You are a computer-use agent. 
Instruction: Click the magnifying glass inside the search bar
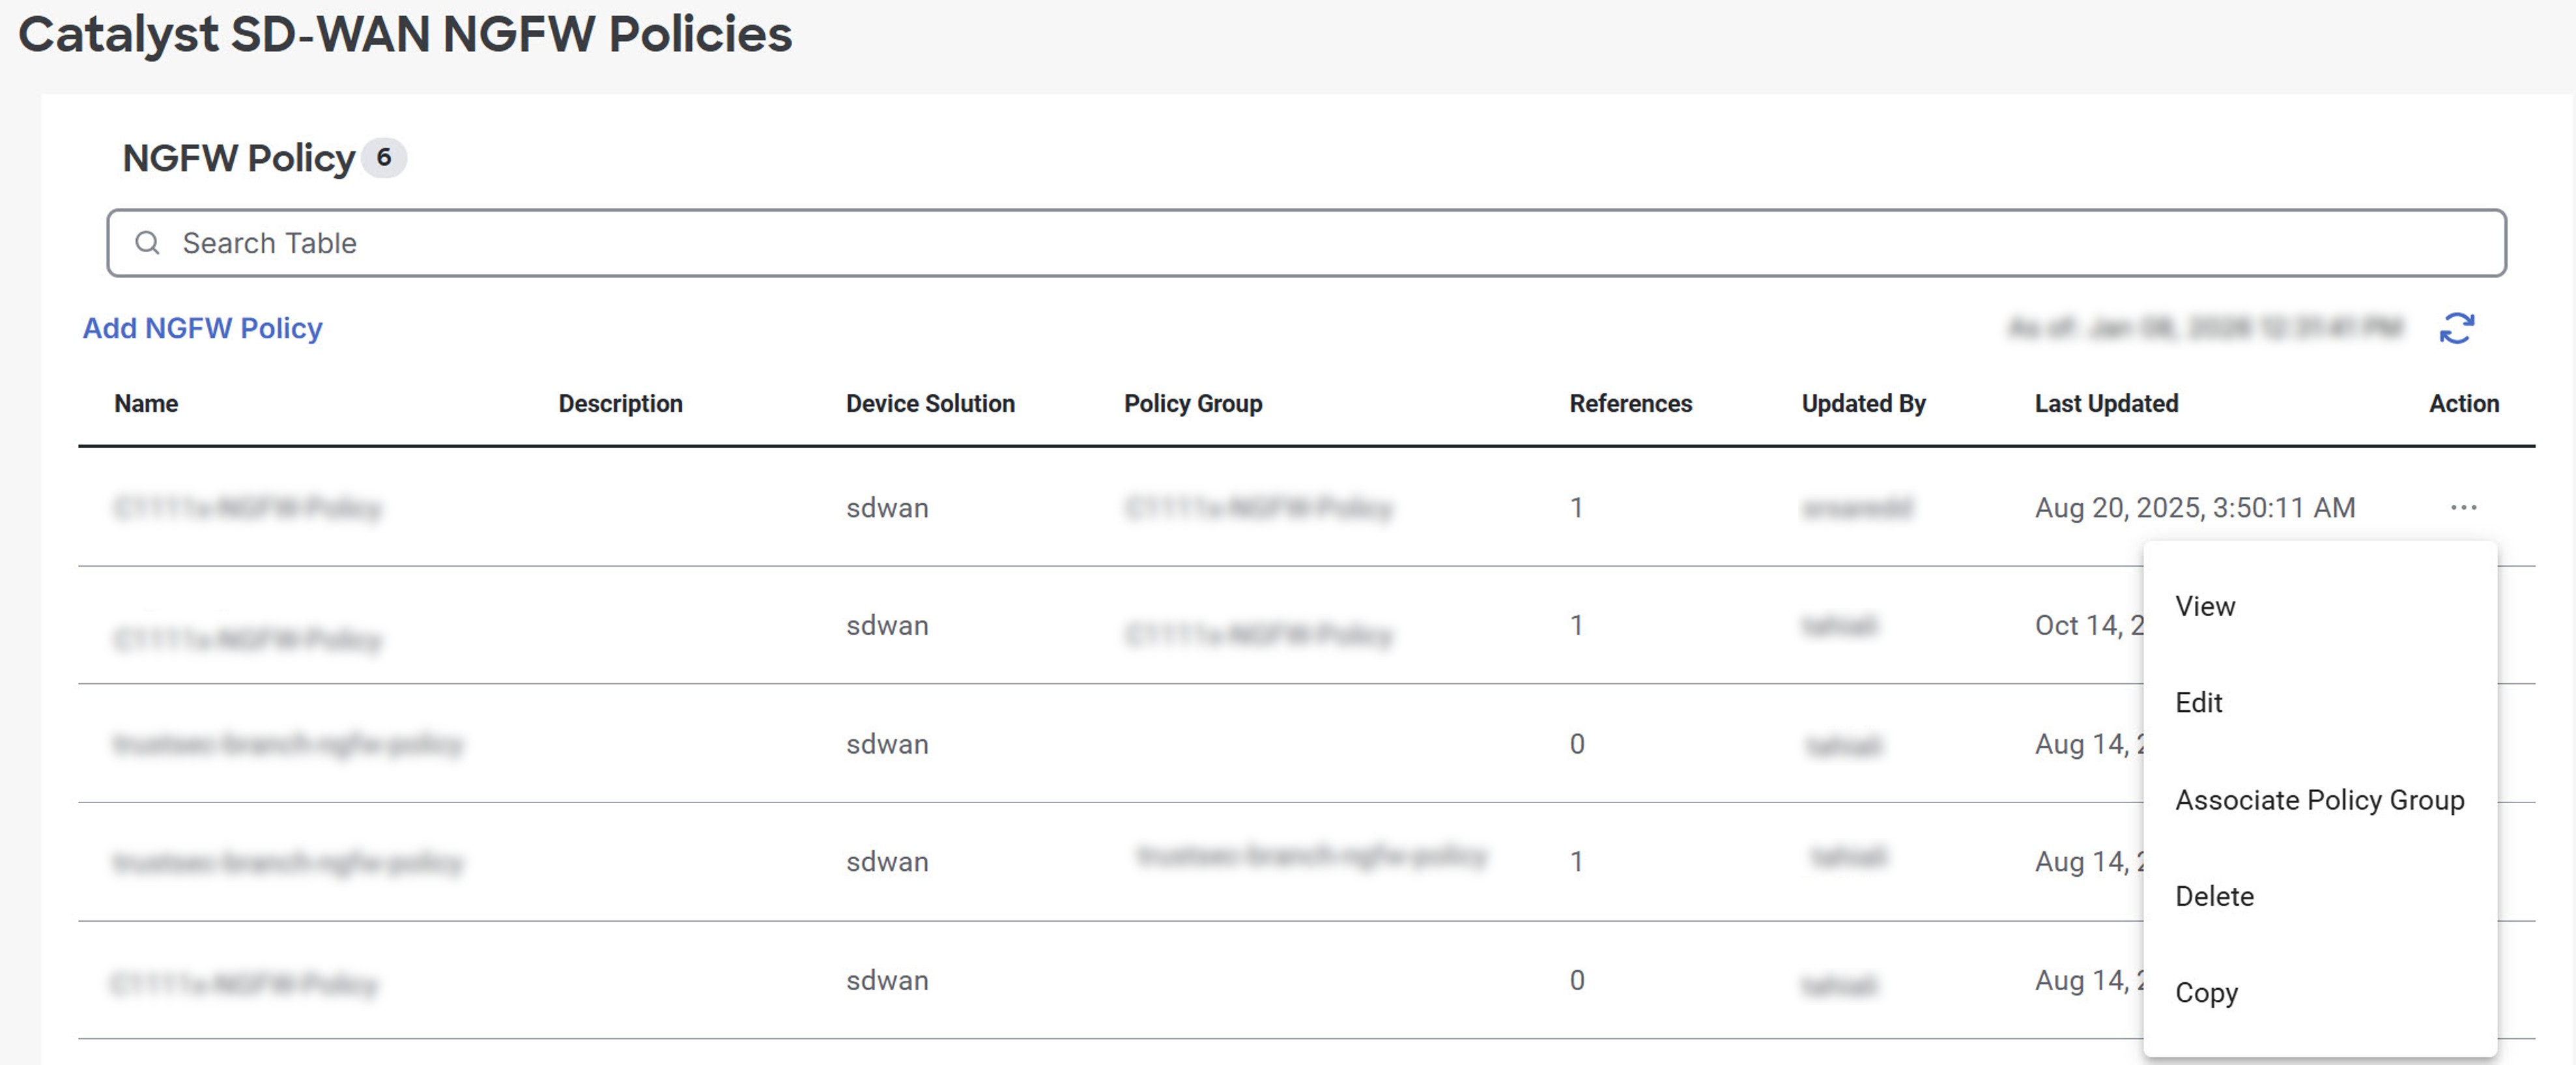[x=148, y=242]
